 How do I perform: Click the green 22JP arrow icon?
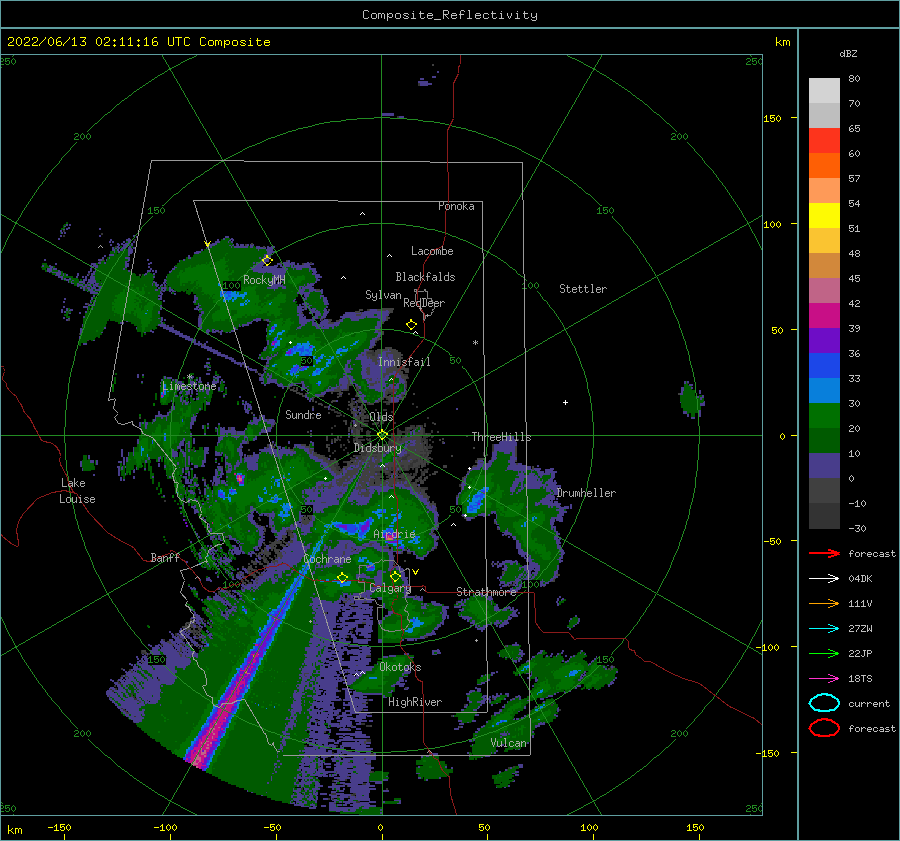[824, 653]
